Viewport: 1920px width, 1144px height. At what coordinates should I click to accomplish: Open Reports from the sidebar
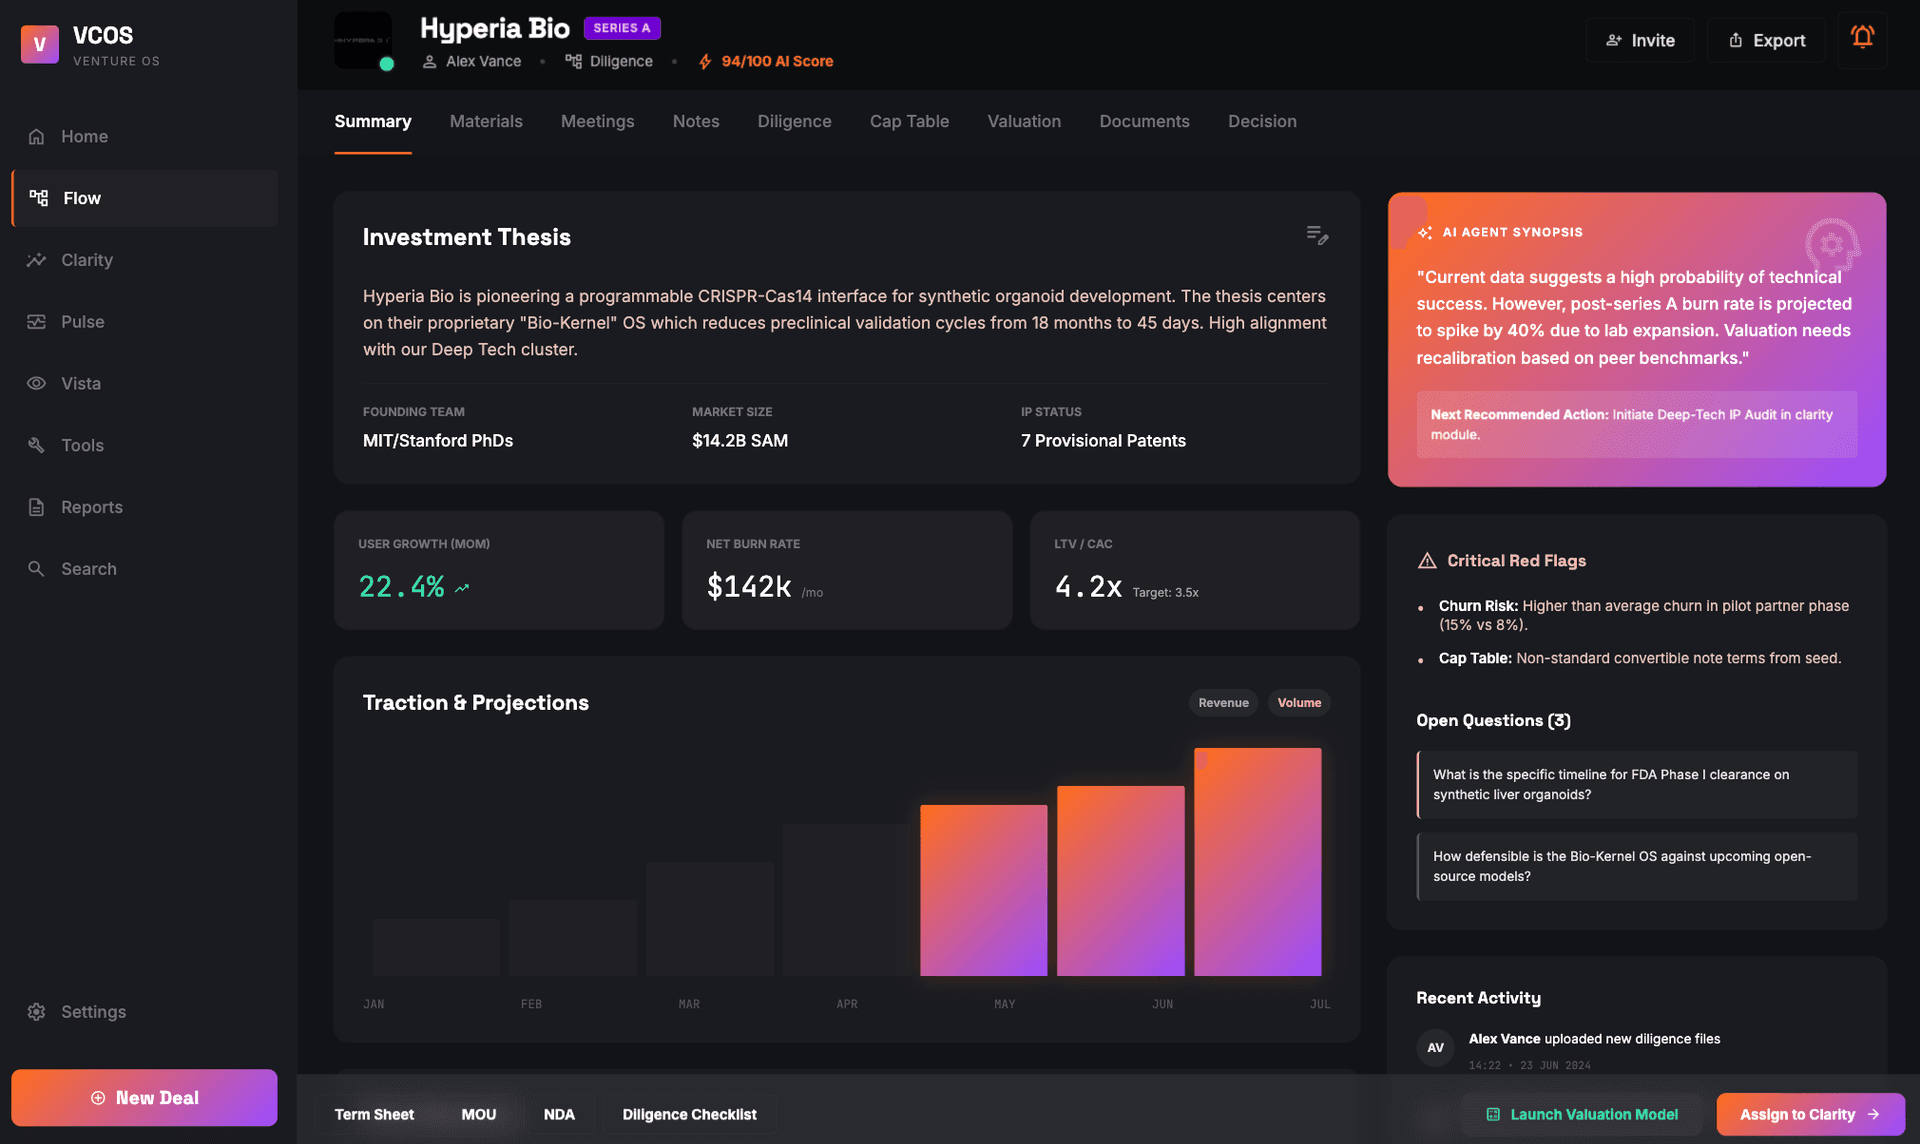[x=89, y=507]
